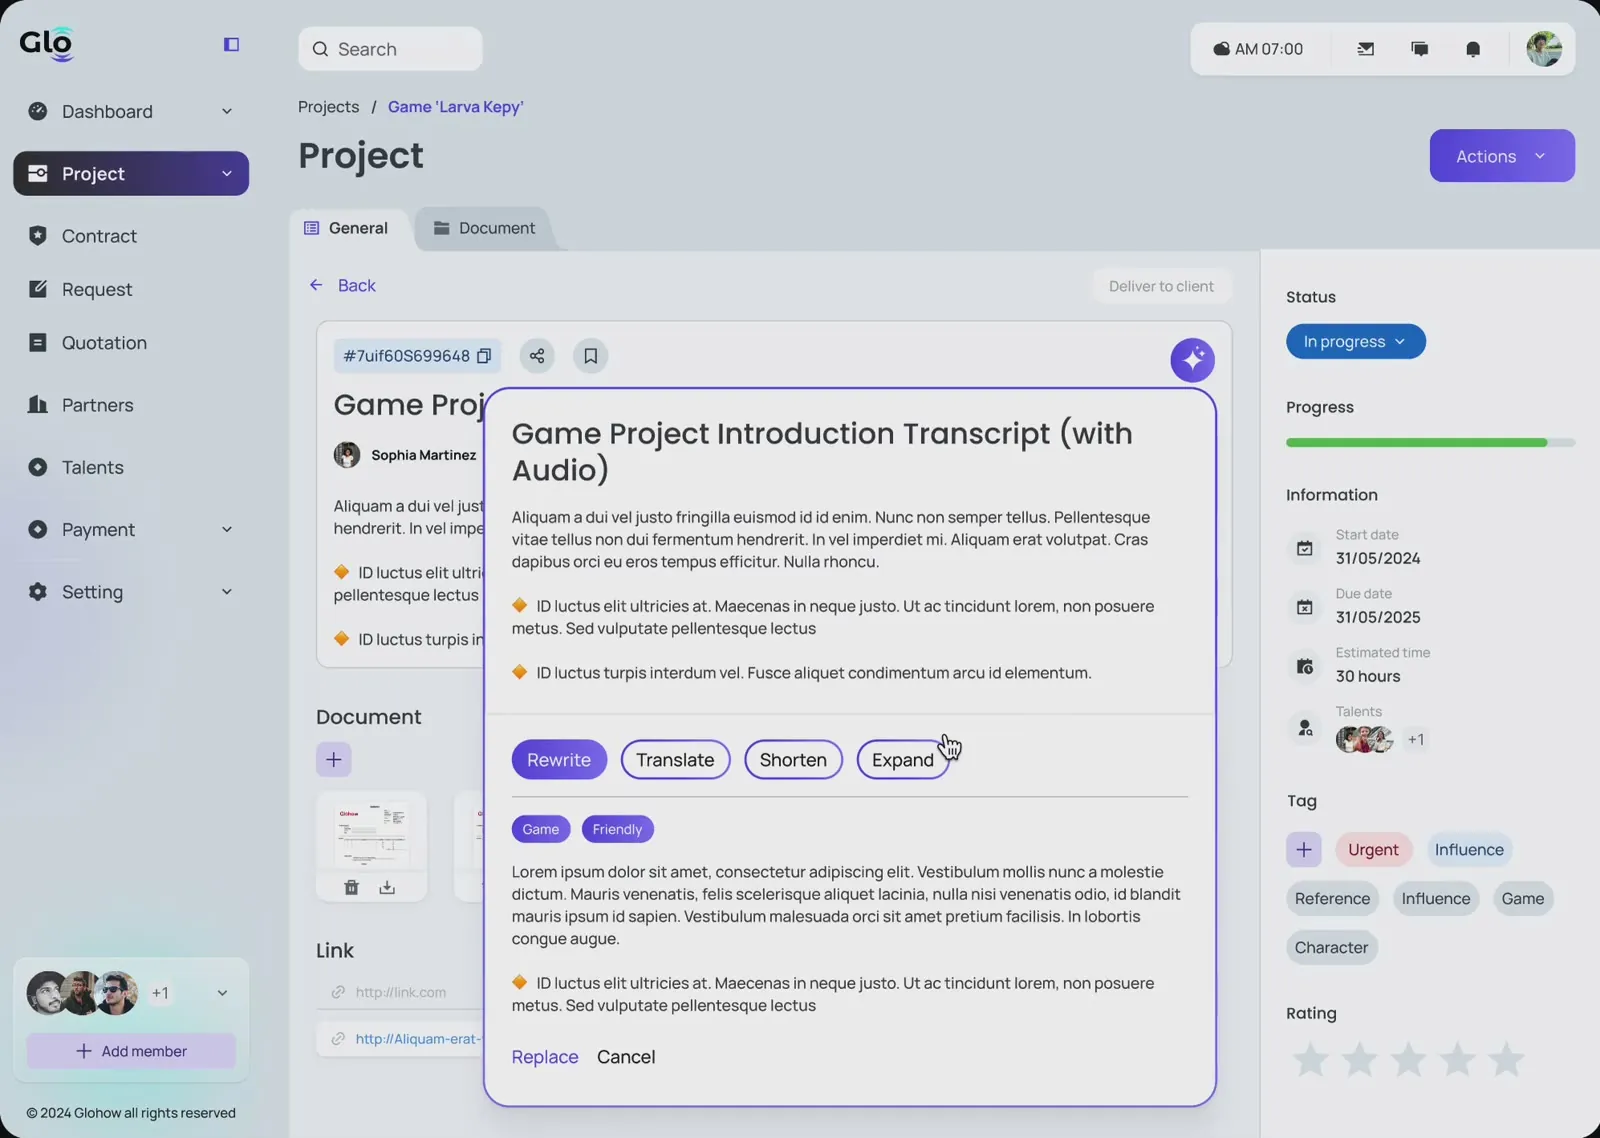Click Replace to apply rewritten text
The image size is (1600, 1138).
(545, 1057)
